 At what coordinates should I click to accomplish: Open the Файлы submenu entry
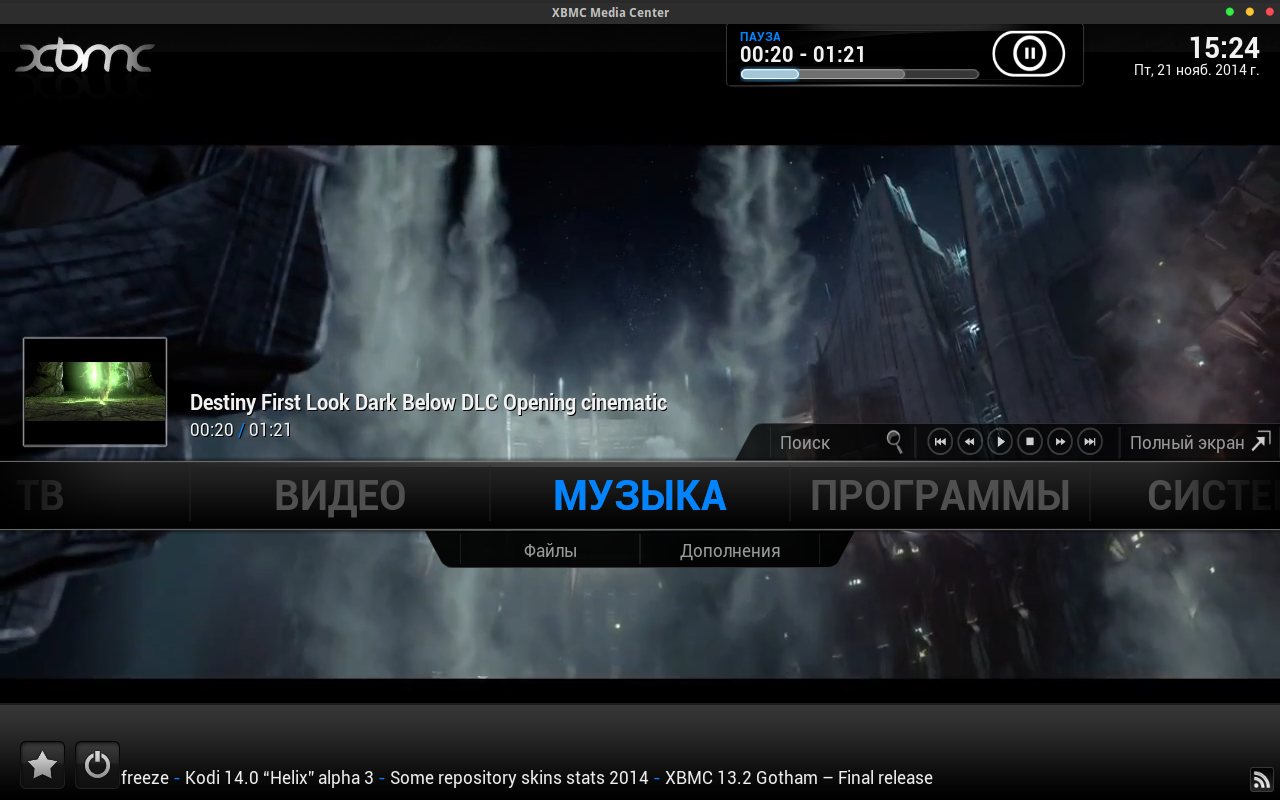click(550, 551)
